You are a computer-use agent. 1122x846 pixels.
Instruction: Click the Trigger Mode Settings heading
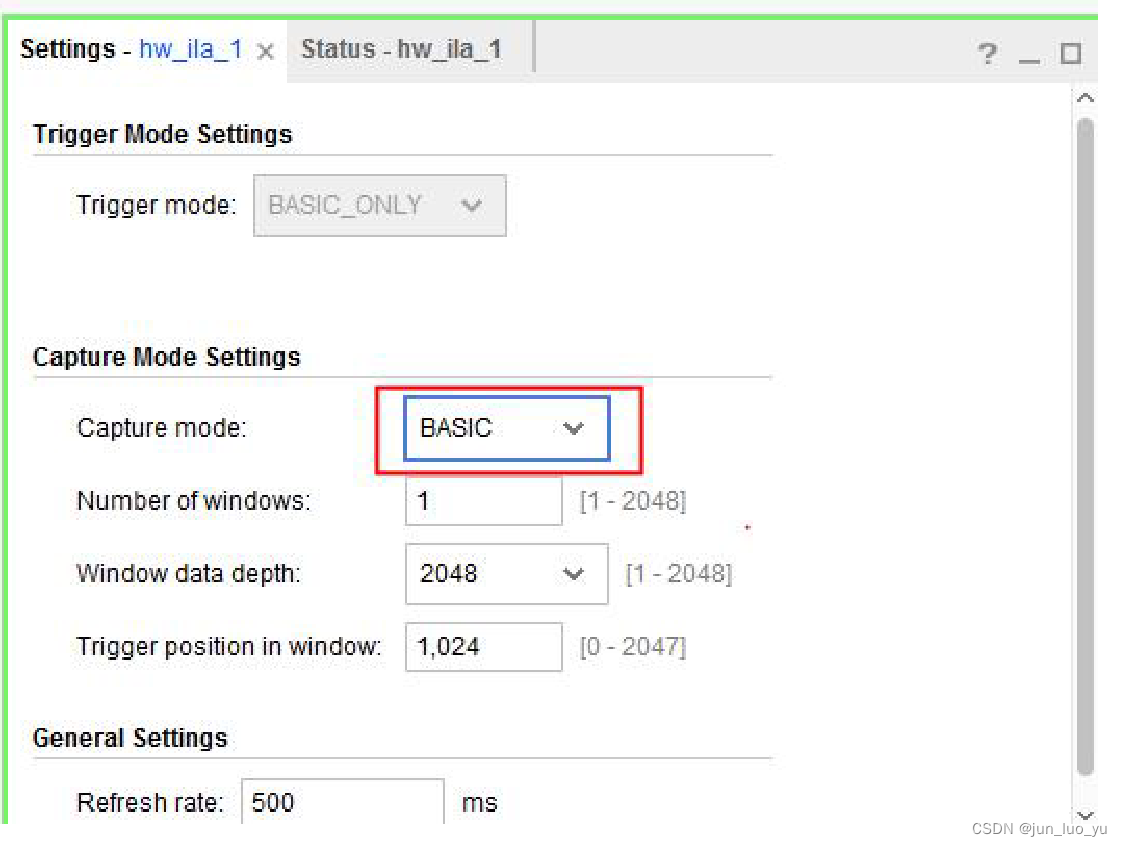point(162,135)
